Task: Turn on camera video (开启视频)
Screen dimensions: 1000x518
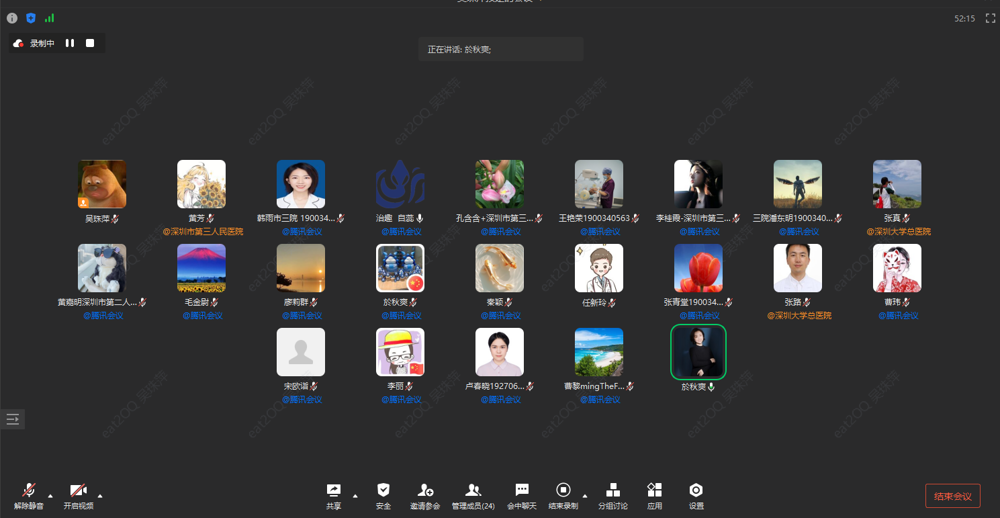Action: pyautogui.click(x=78, y=495)
